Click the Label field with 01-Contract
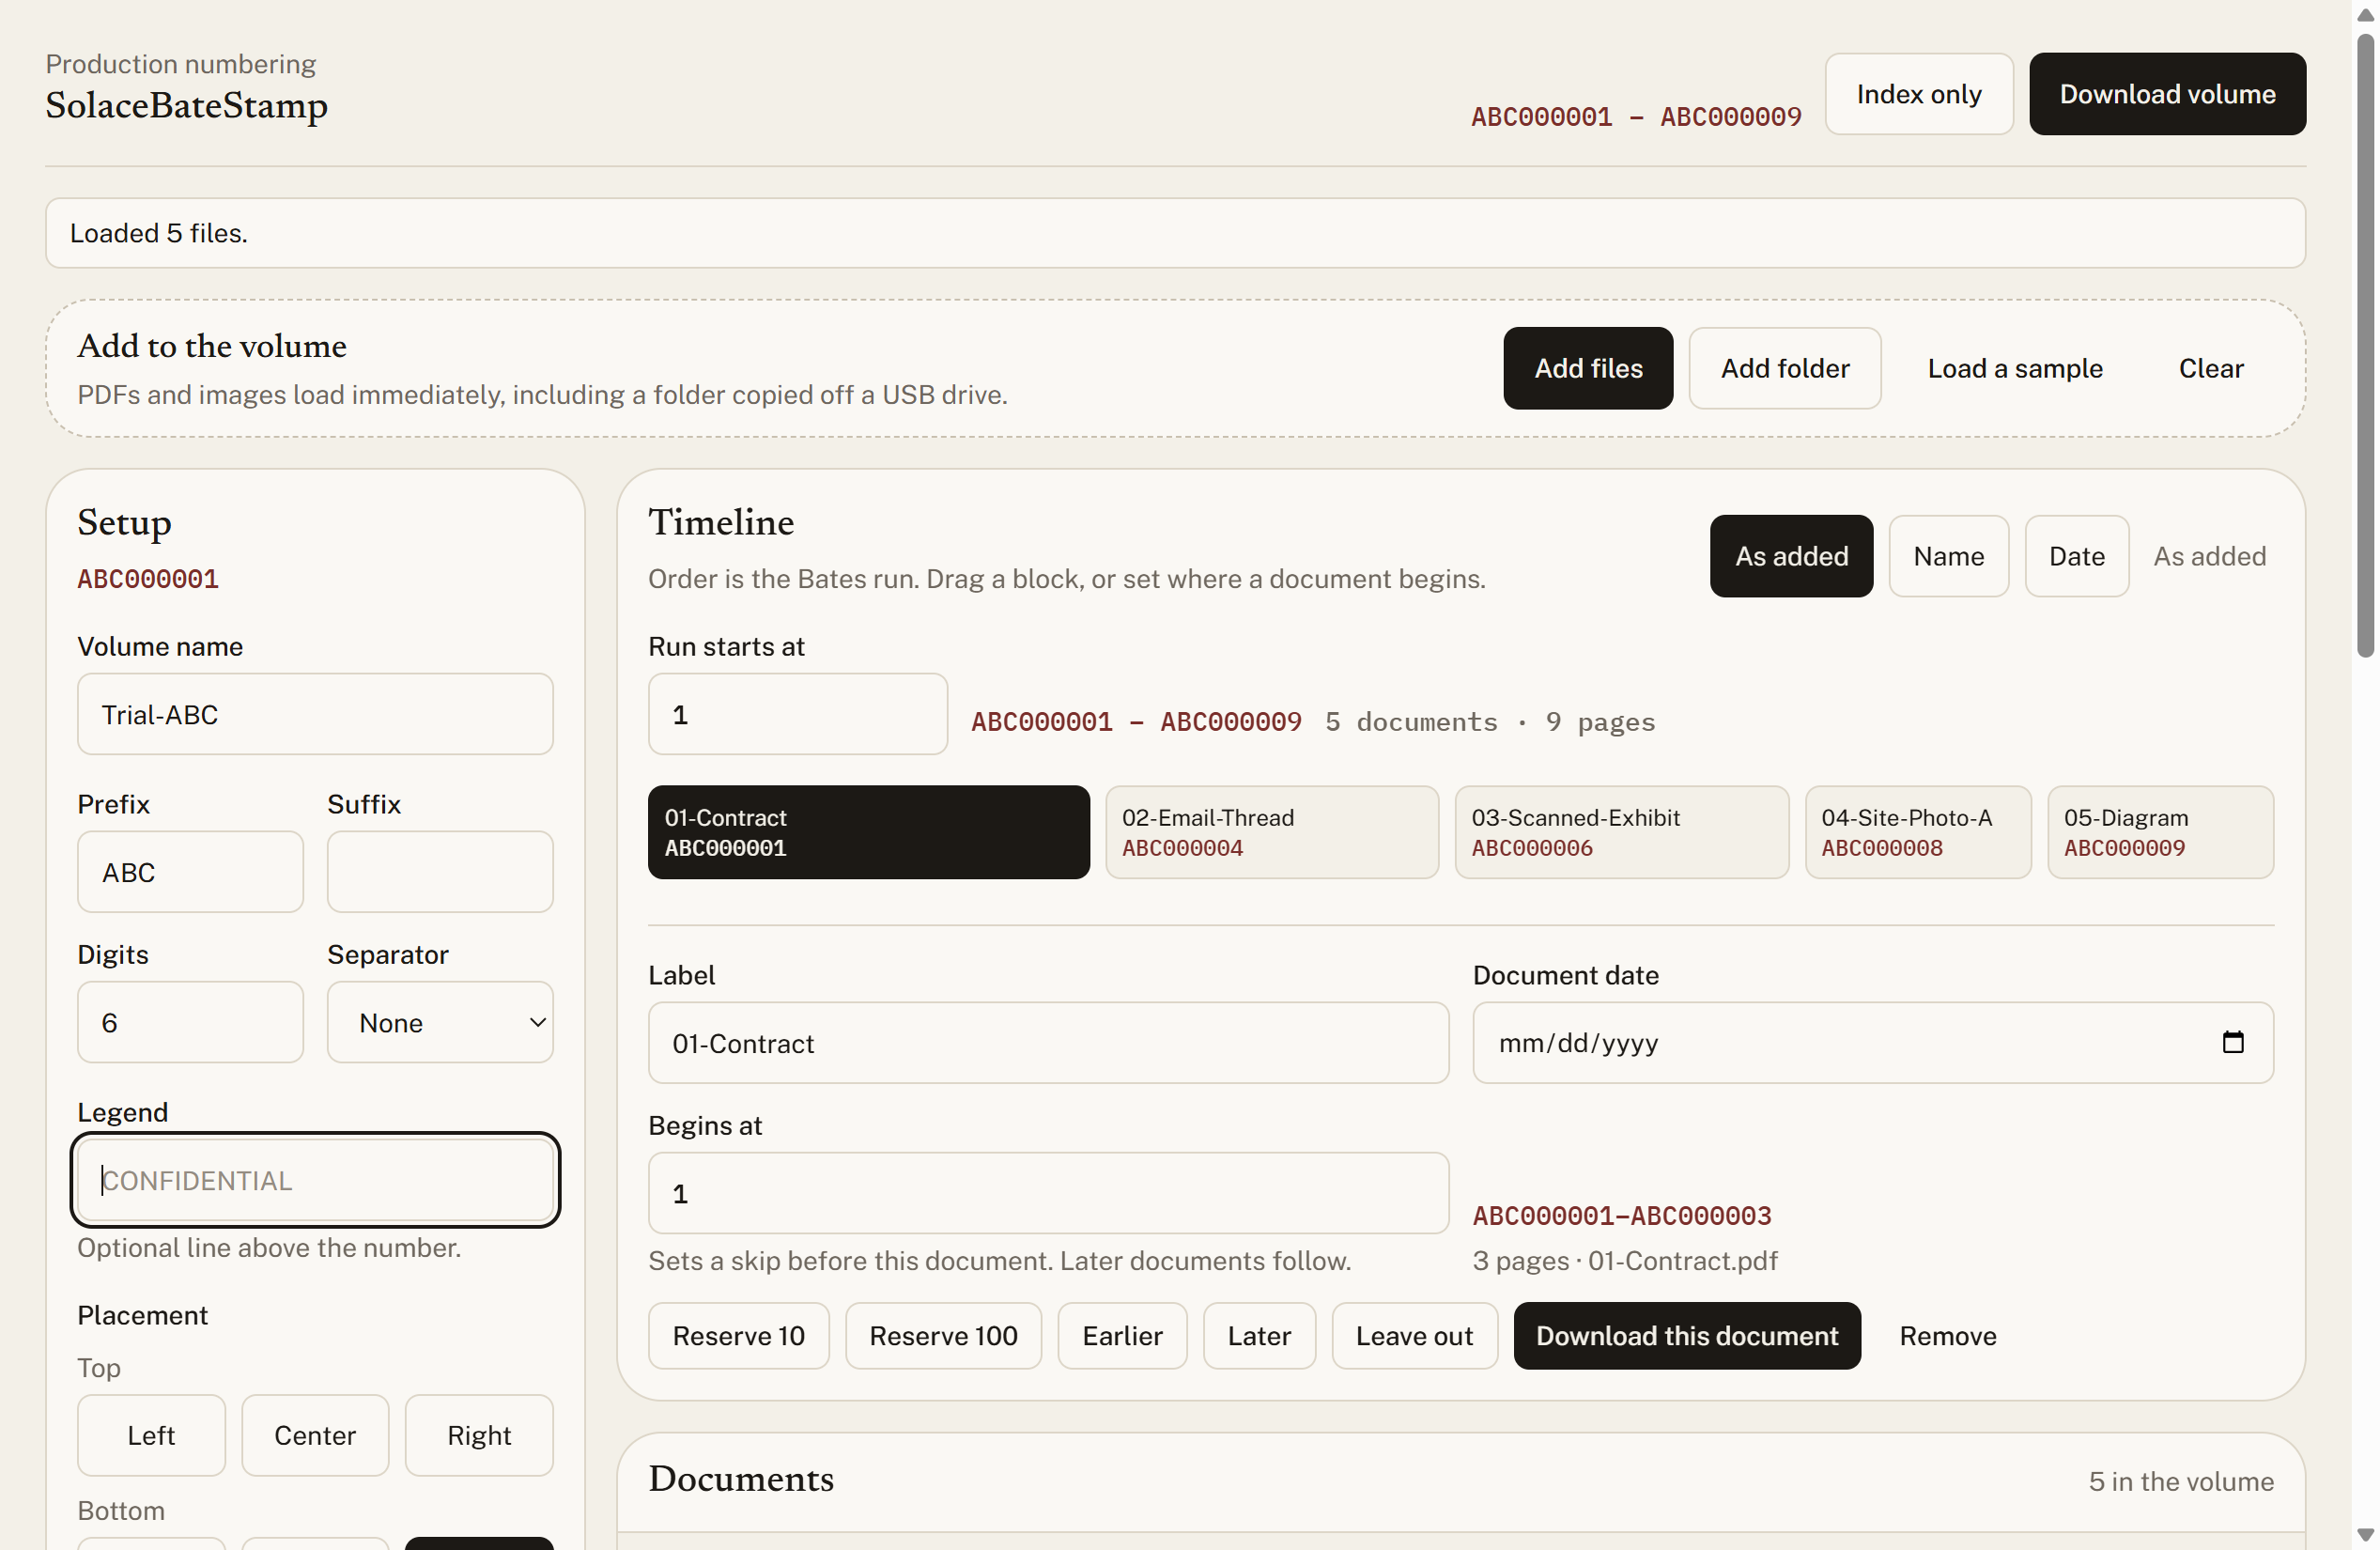2380x1550 pixels. [1048, 1043]
